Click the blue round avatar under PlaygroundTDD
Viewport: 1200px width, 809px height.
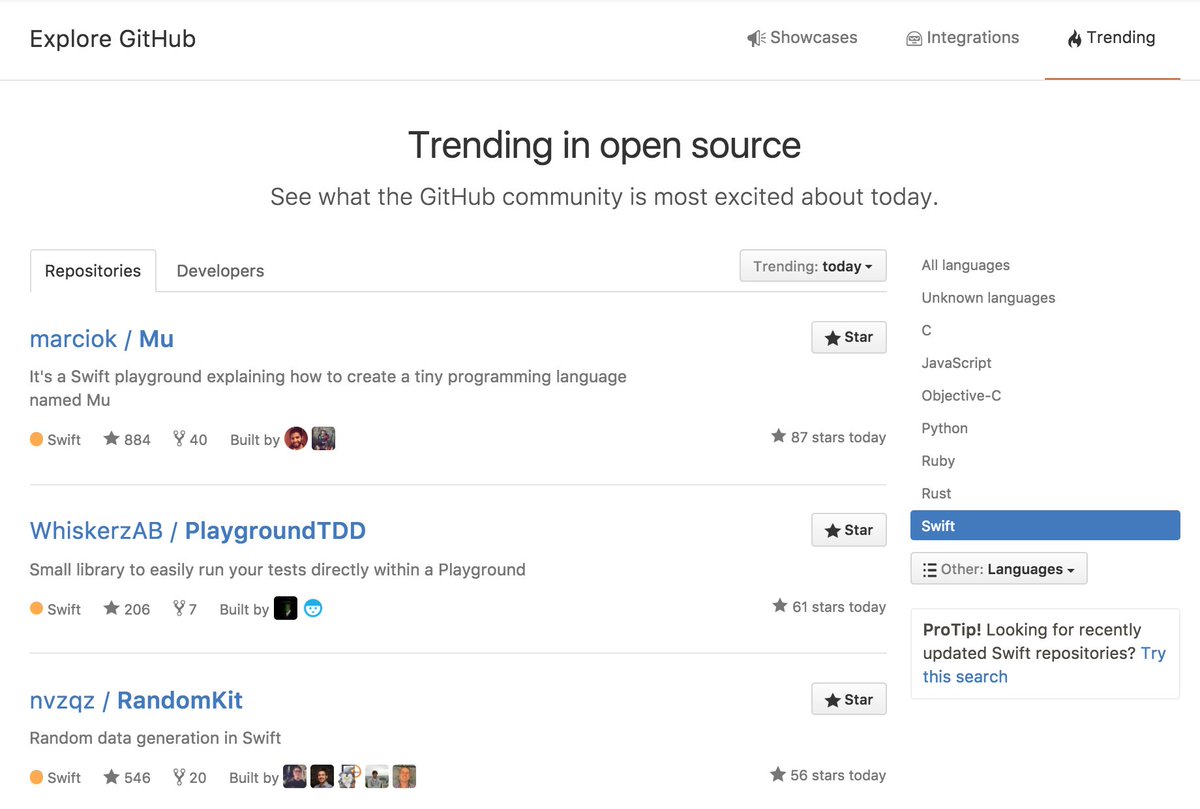(x=313, y=608)
